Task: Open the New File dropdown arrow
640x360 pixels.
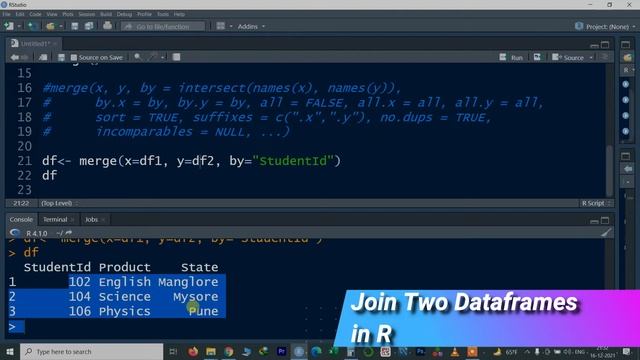Action: point(19,27)
